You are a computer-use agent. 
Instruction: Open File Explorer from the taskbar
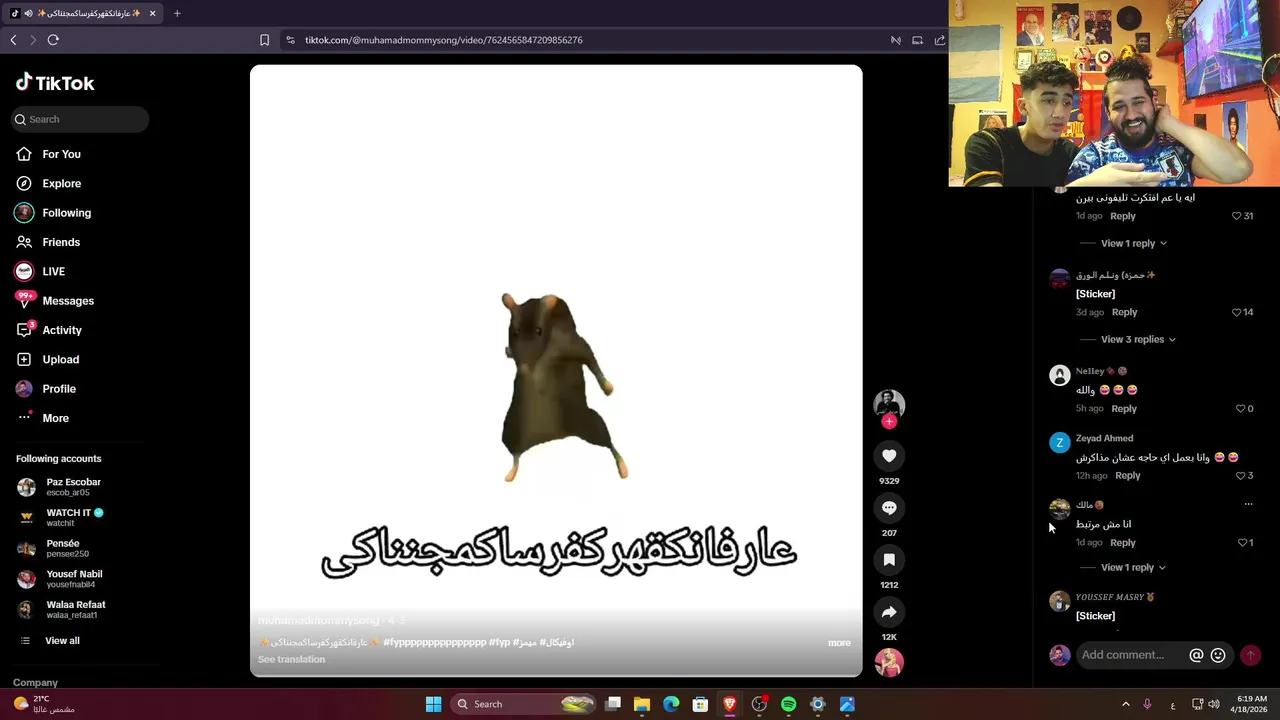point(642,704)
